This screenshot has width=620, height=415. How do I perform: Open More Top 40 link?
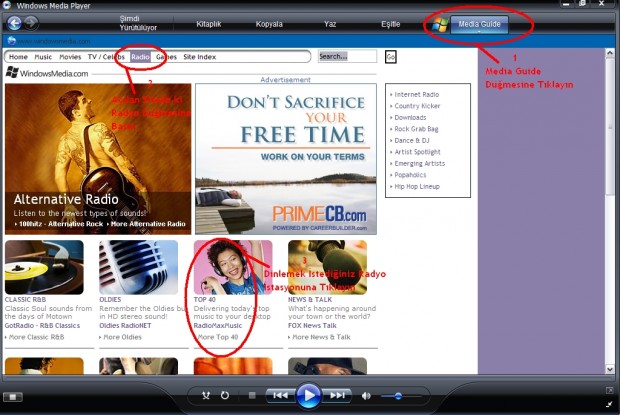point(216,337)
